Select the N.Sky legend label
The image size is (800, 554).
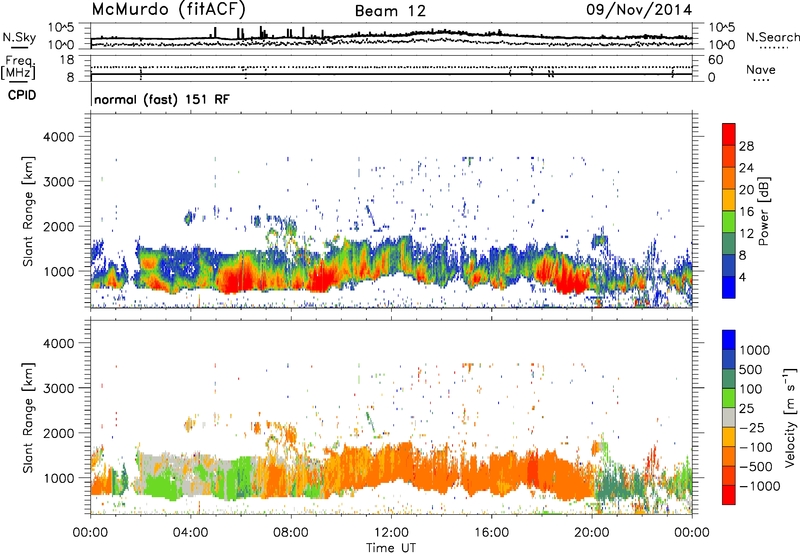(19, 37)
